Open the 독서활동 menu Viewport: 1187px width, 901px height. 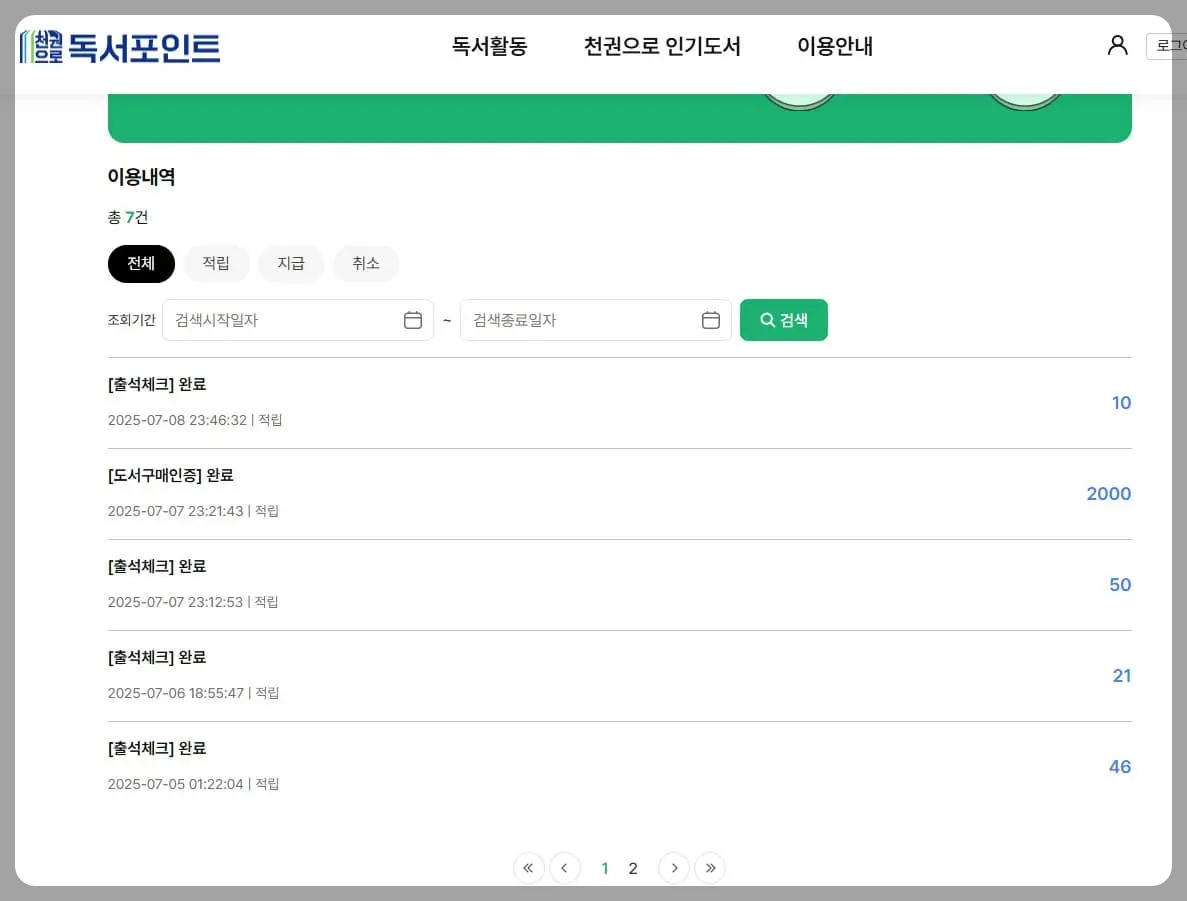(489, 46)
